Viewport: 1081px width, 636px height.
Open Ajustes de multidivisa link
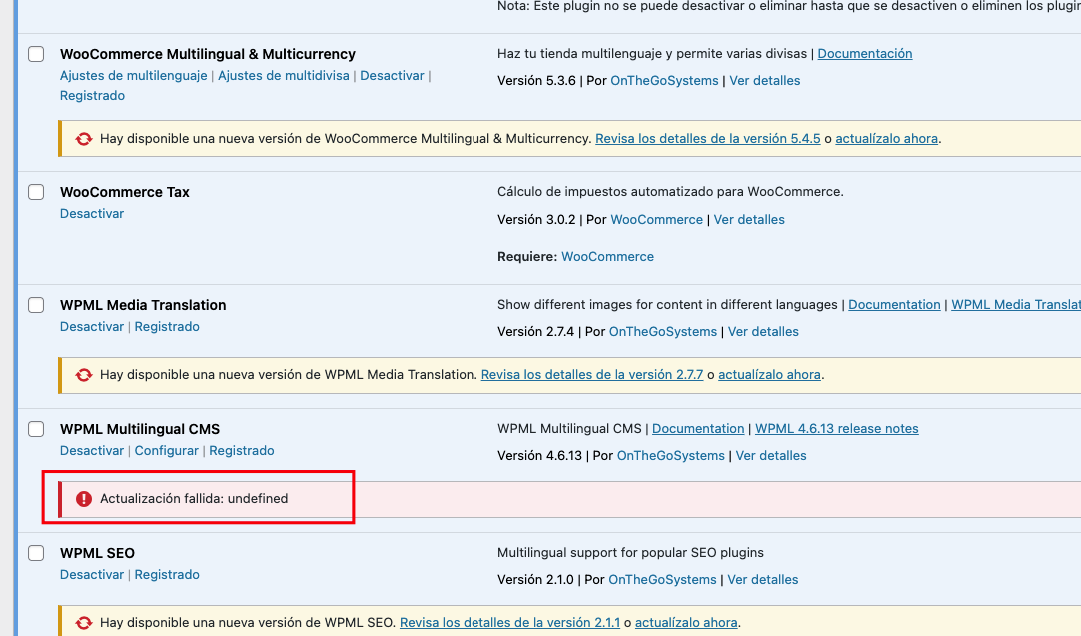click(x=284, y=76)
